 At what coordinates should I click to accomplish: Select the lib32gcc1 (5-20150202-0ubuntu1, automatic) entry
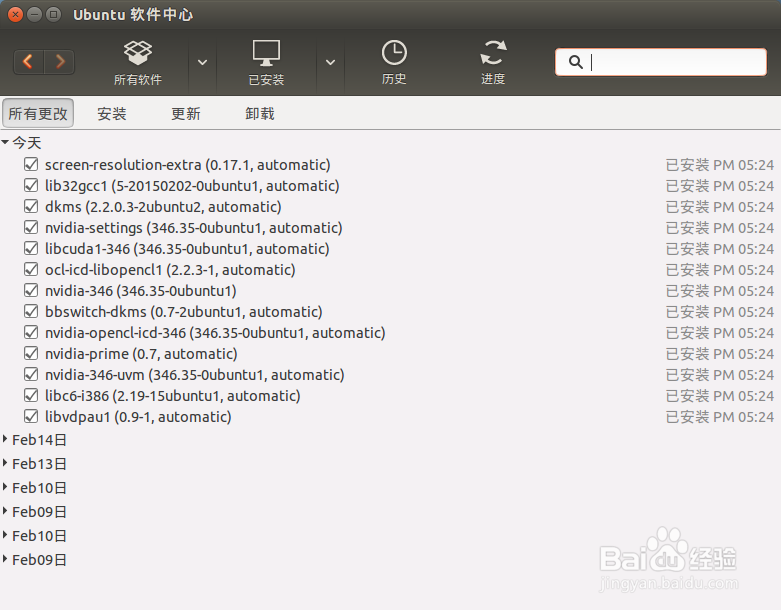click(x=192, y=186)
